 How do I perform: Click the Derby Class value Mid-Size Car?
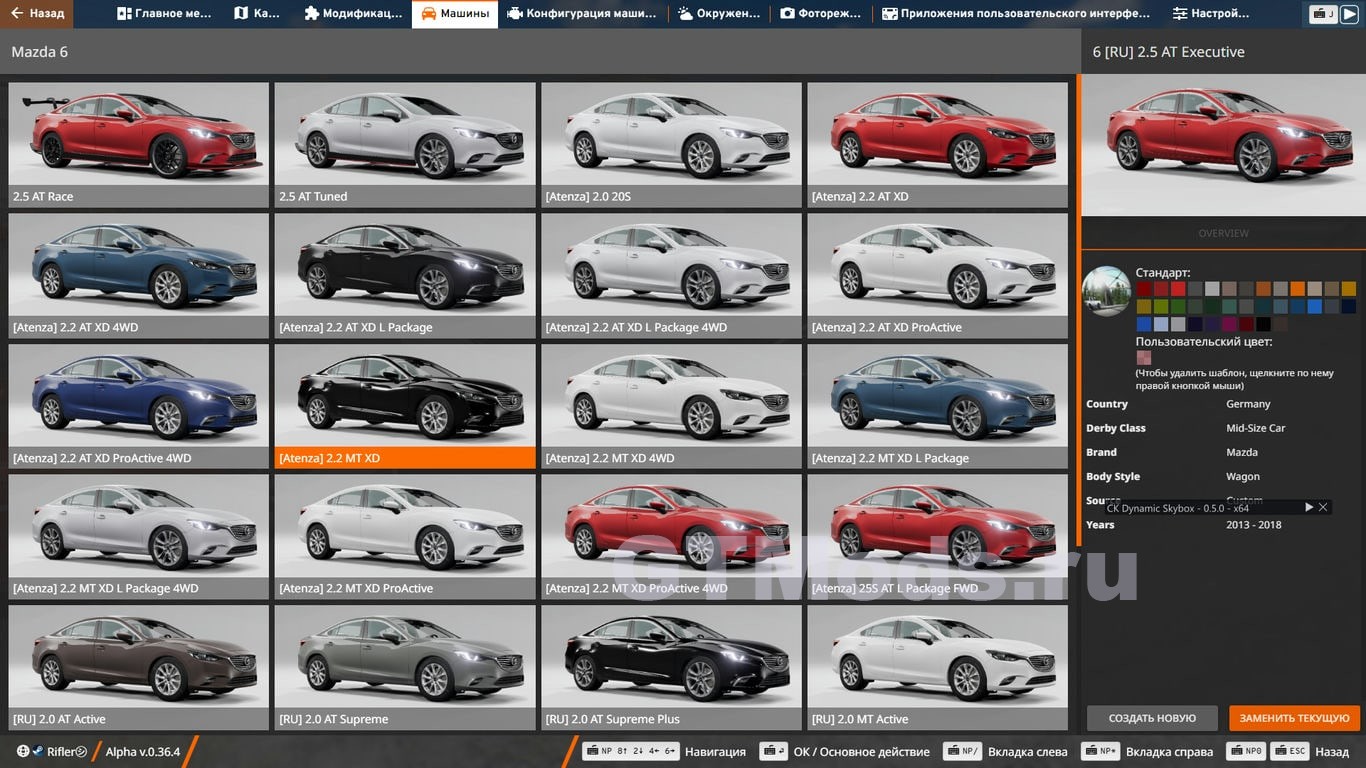(x=1256, y=428)
